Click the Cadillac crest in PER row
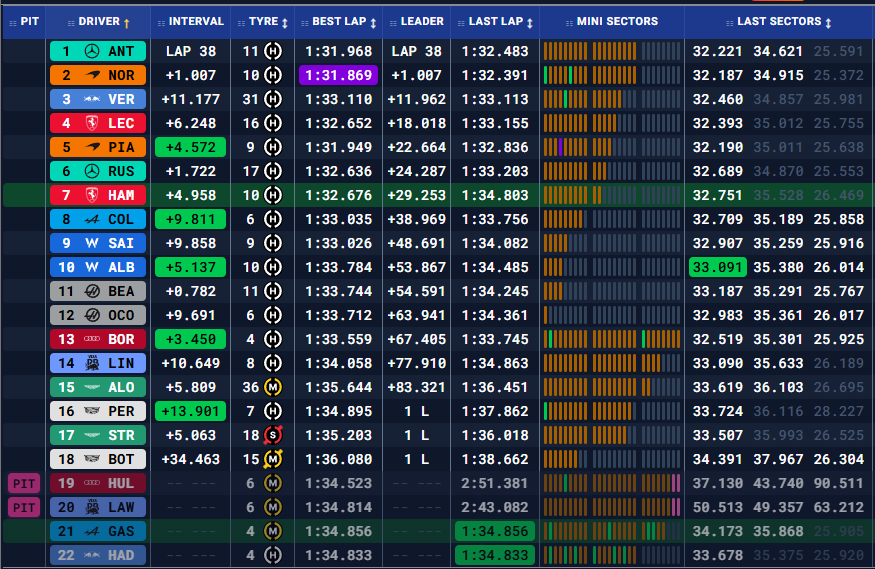Image resolution: width=875 pixels, height=569 pixels. (x=92, y=411)
